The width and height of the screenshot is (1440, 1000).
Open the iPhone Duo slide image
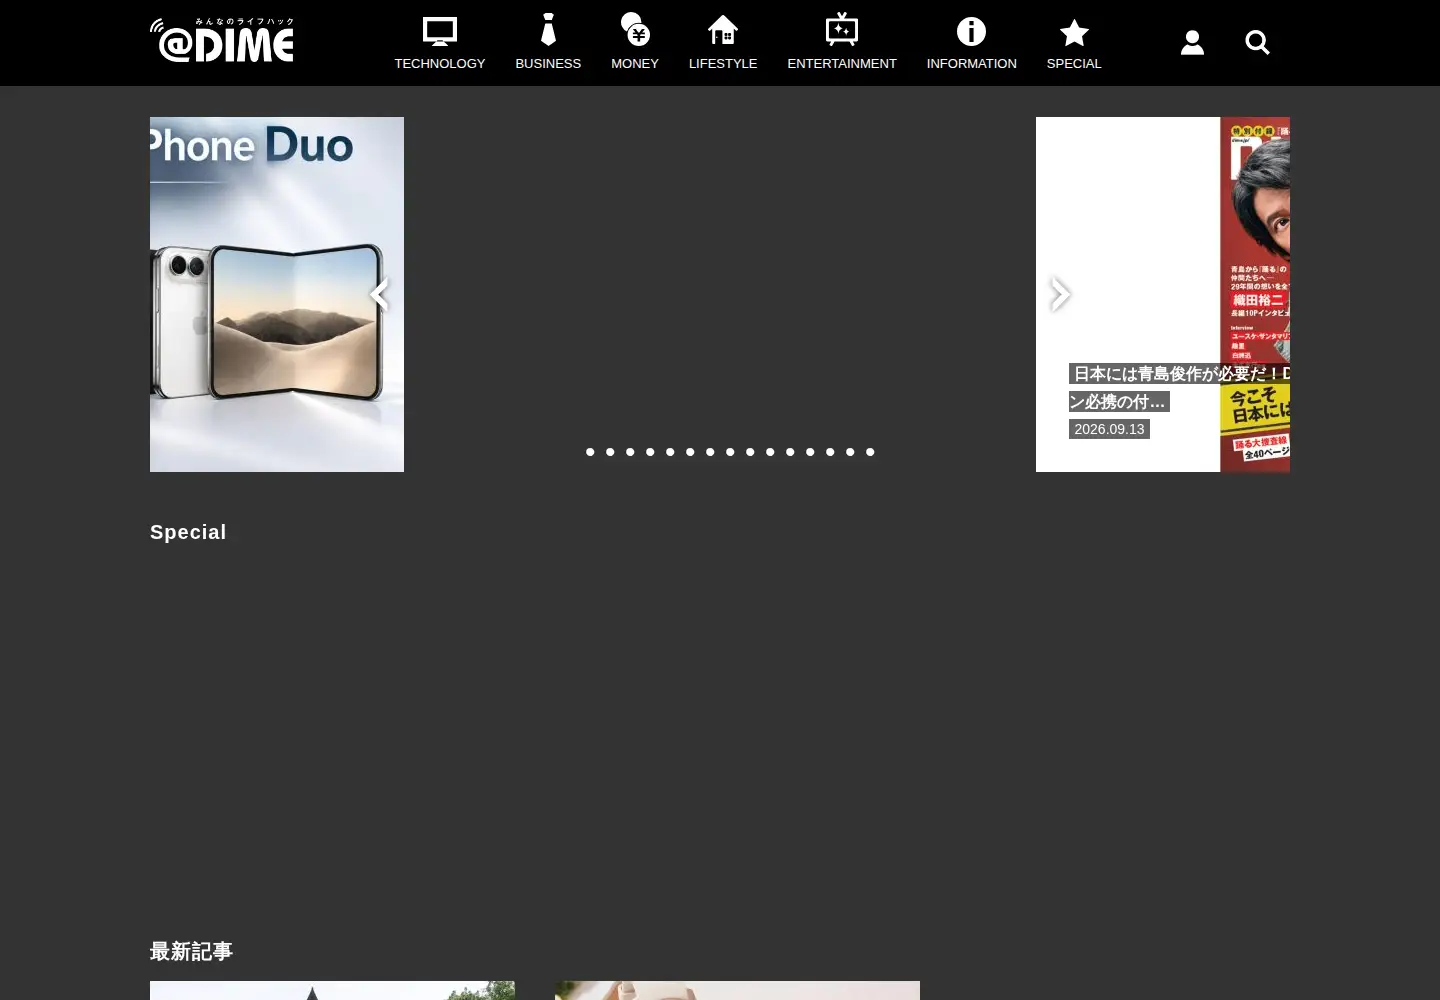click(x=277, y=294)
